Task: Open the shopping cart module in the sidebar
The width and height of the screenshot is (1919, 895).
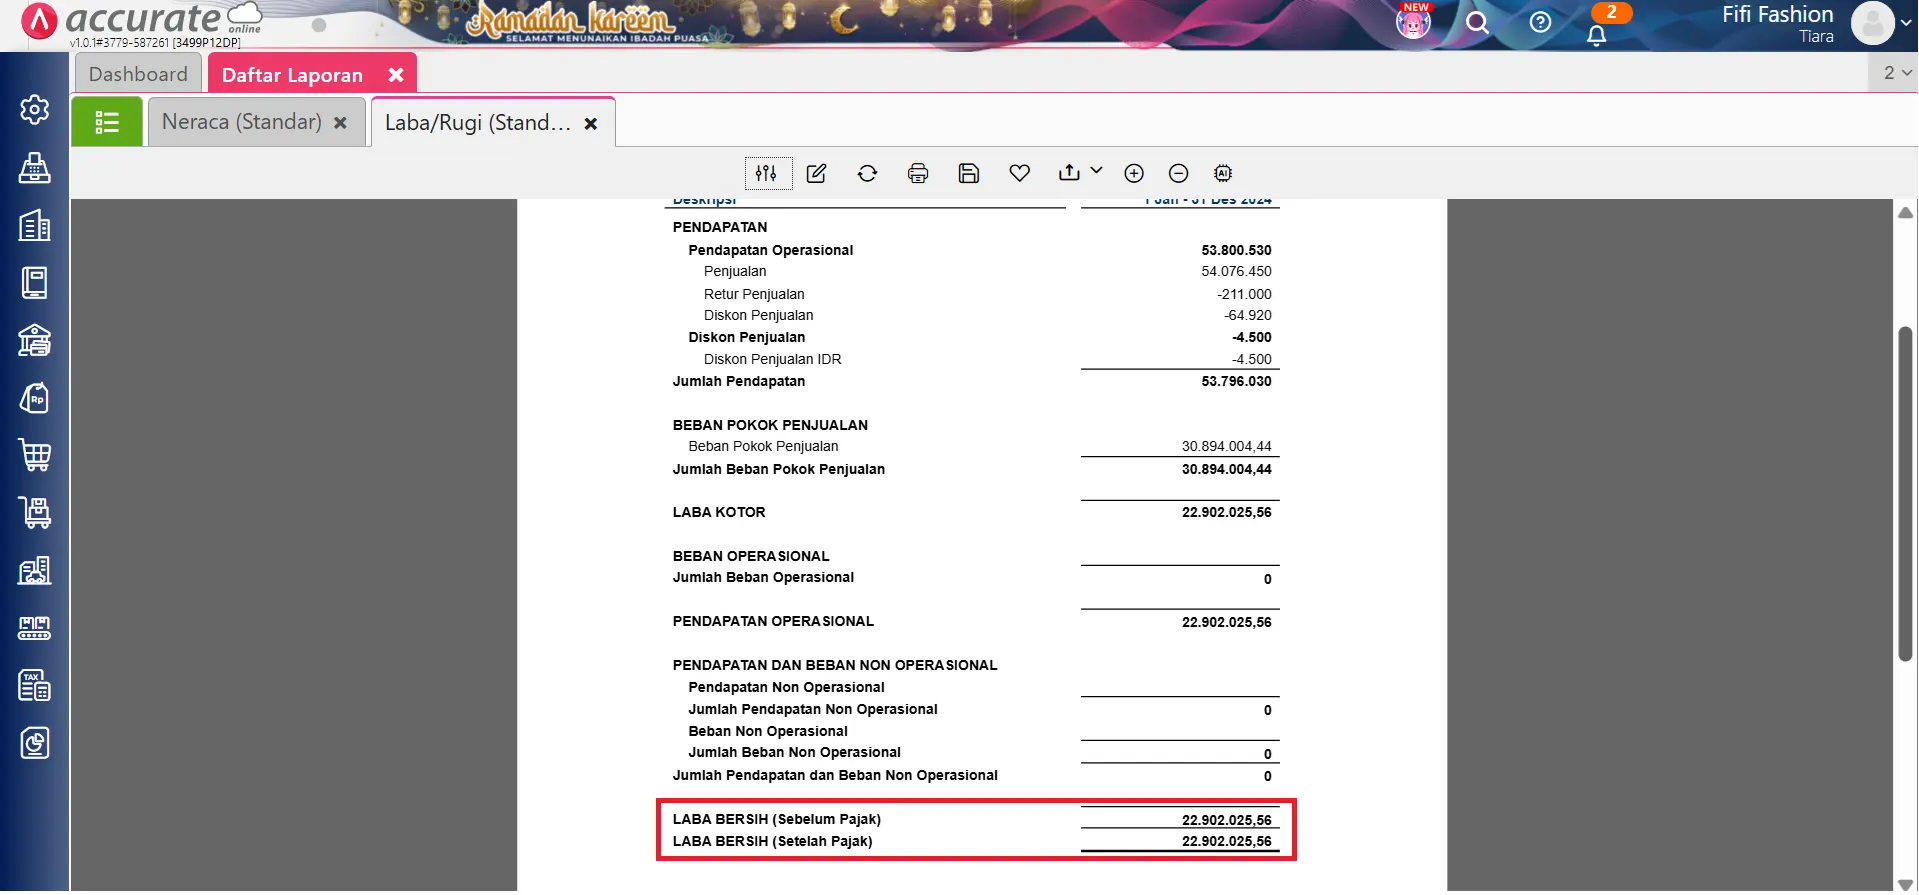Action: click(35, 456)
